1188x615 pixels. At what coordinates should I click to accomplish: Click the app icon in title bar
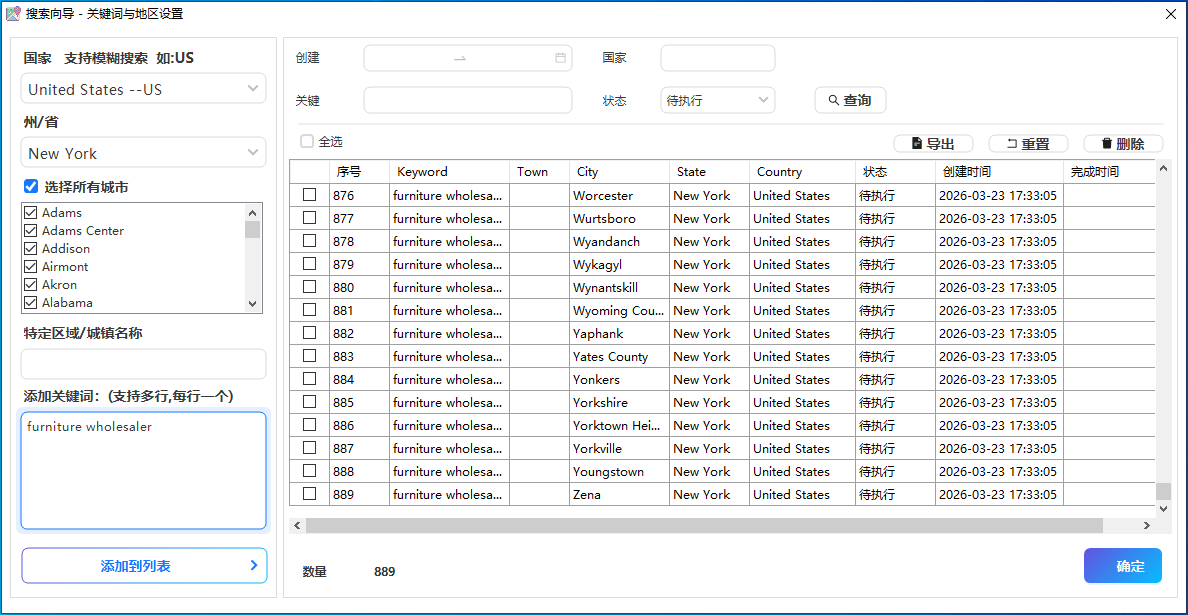[x=13, y=14]
